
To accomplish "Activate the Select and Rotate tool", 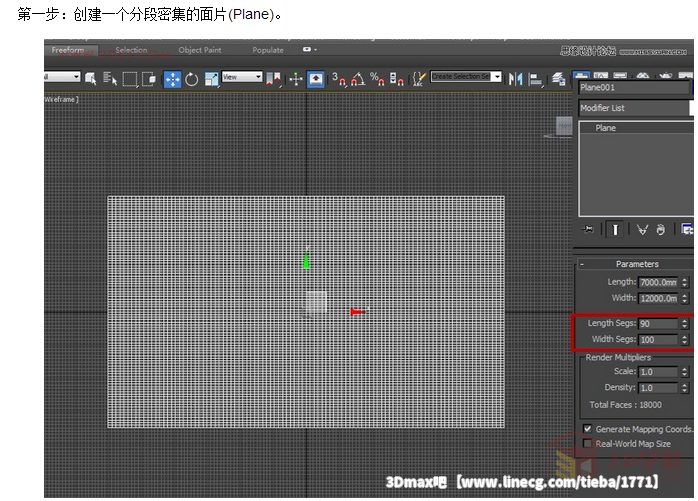I will 191,79.
